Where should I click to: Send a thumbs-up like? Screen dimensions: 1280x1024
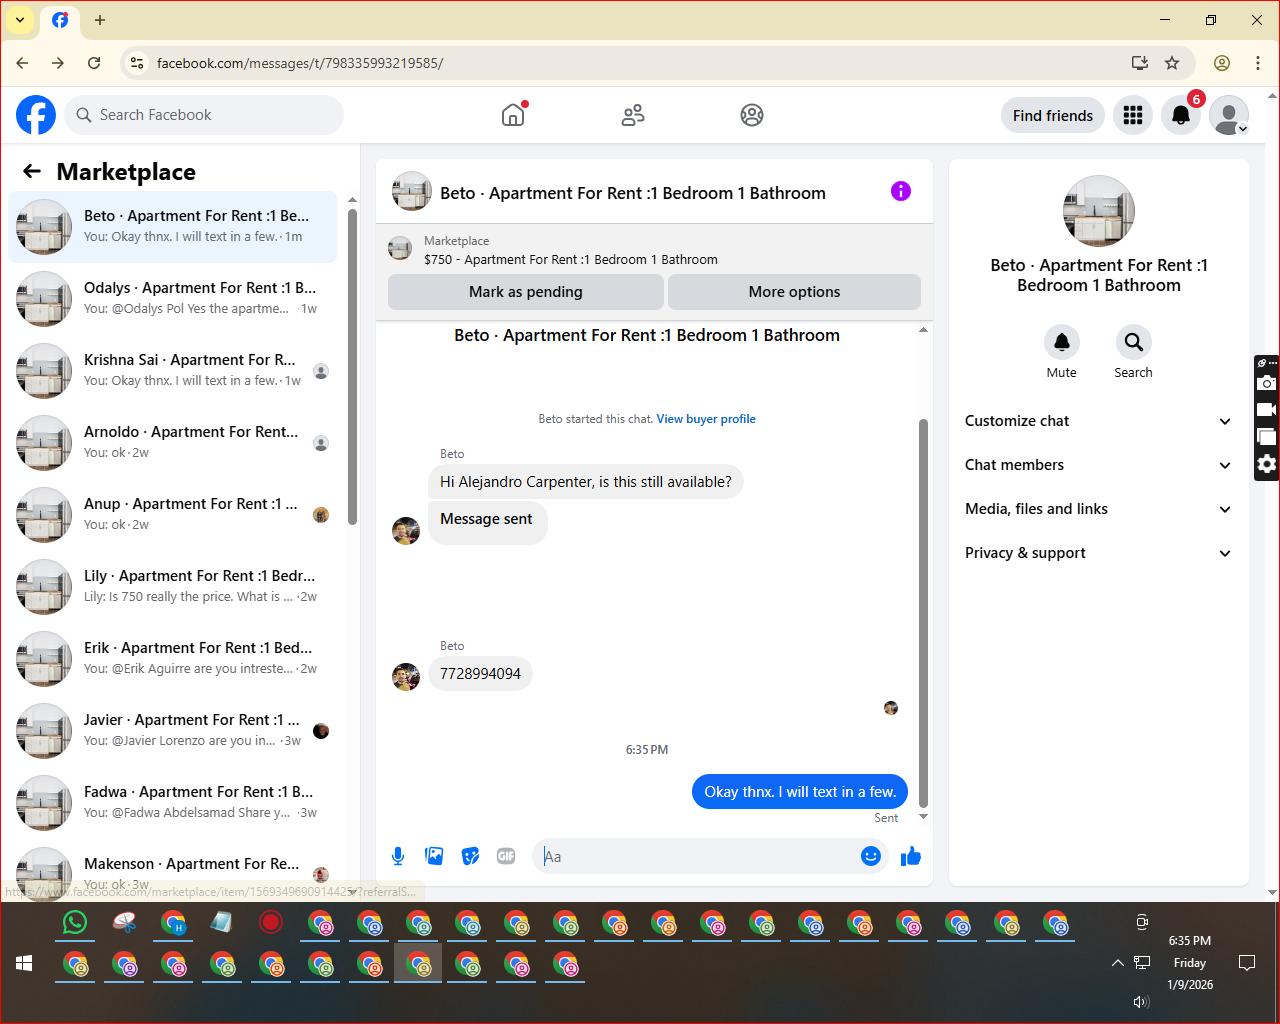(911, 856)
